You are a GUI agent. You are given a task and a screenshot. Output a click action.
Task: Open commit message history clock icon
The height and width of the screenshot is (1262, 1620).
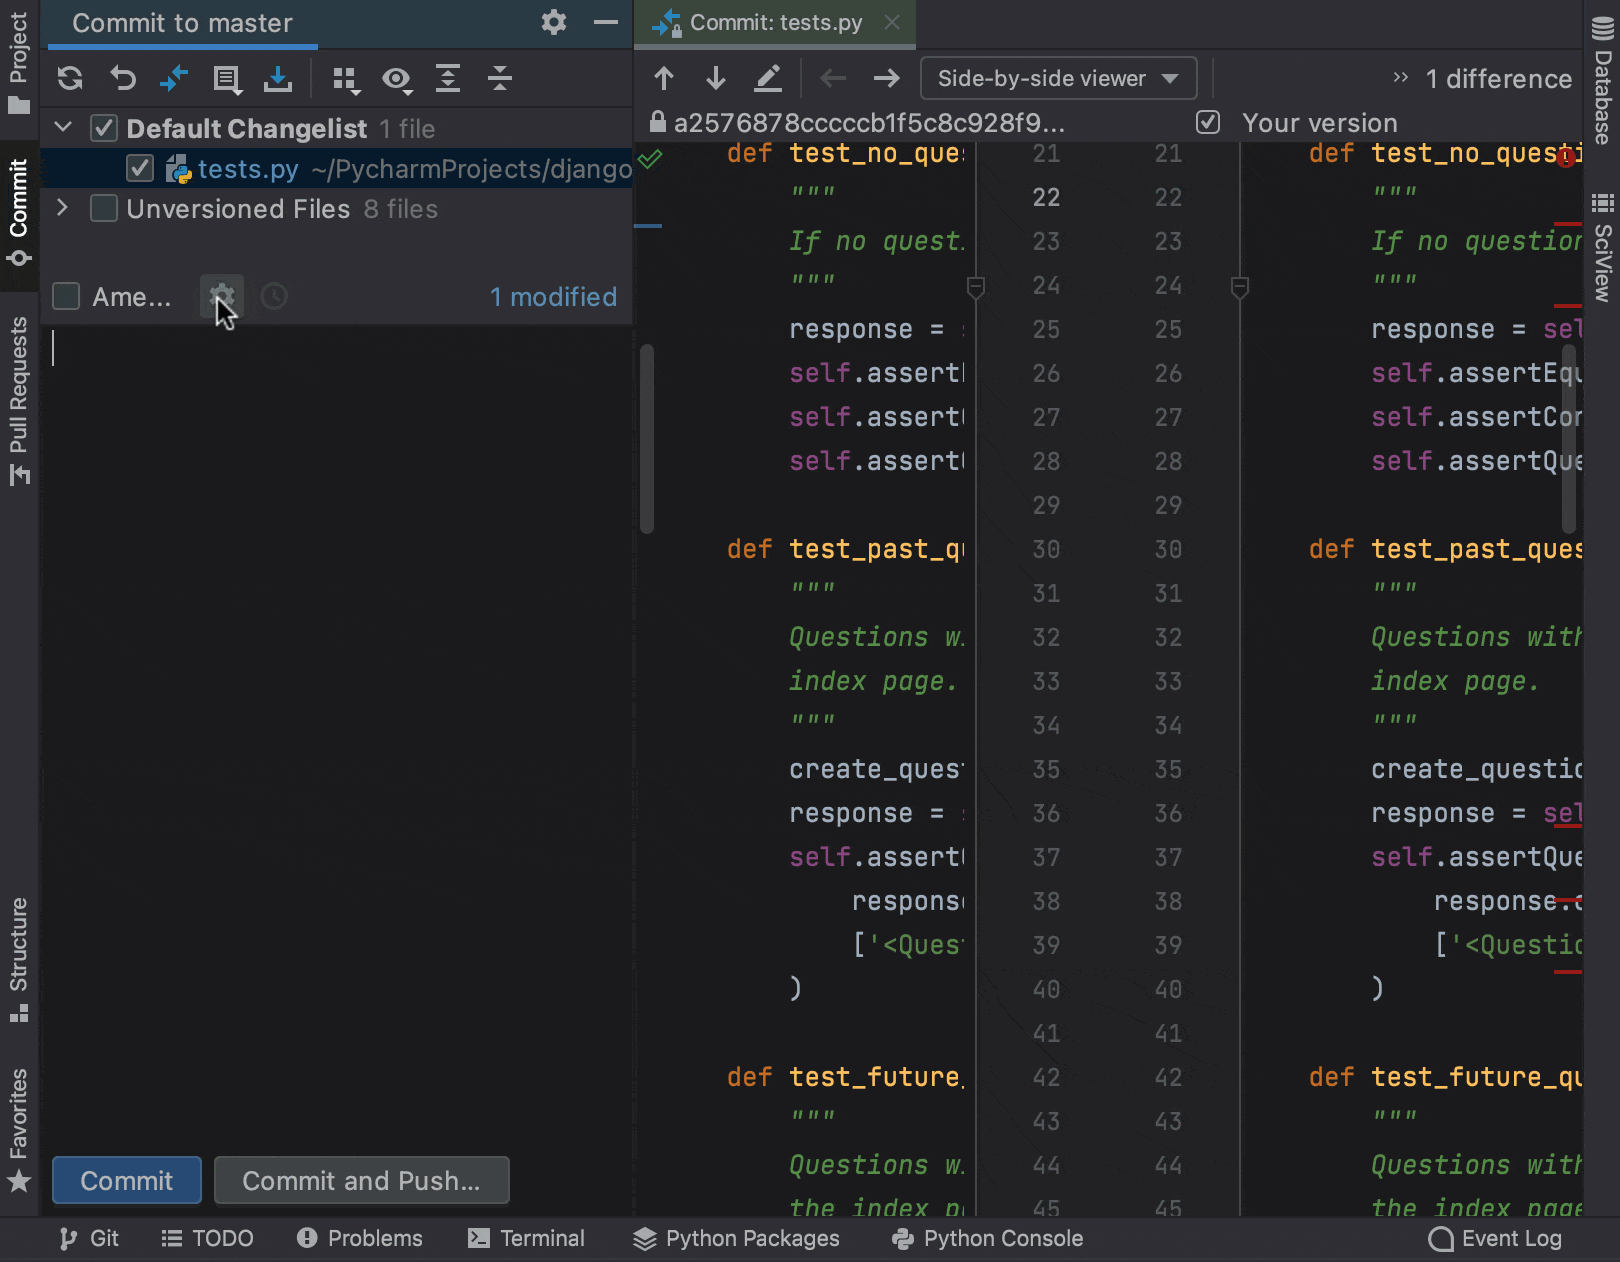(274, 297)
